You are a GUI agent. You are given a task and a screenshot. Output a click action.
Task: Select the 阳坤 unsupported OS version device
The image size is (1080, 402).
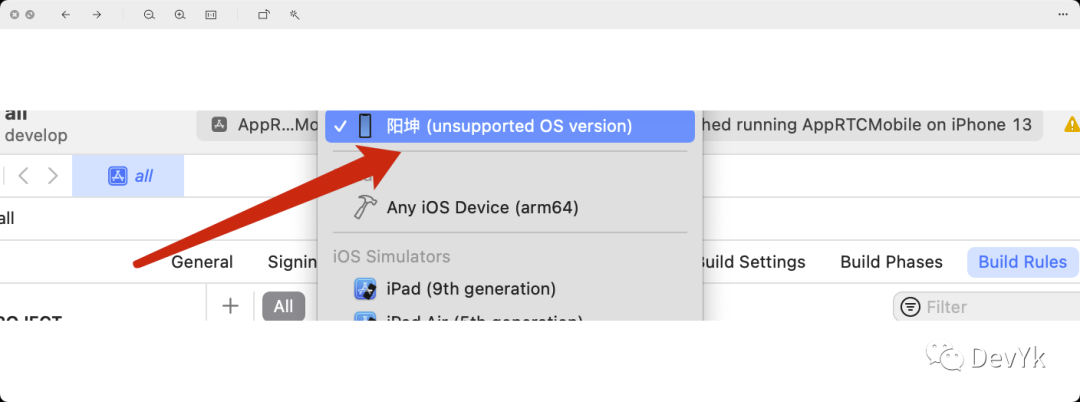point(509,126)
